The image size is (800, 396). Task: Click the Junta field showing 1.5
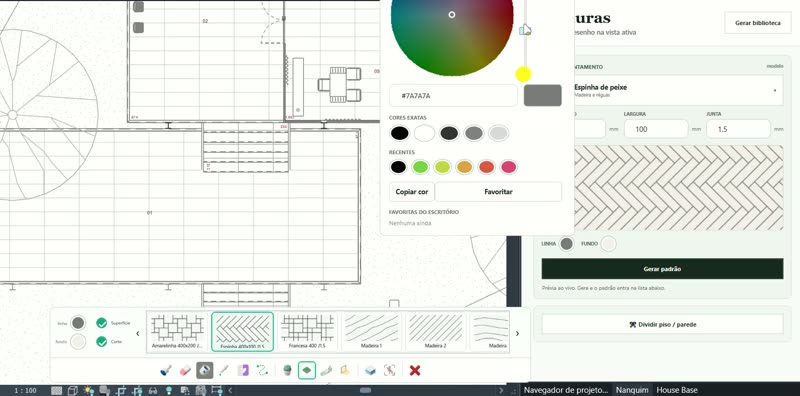738,129
